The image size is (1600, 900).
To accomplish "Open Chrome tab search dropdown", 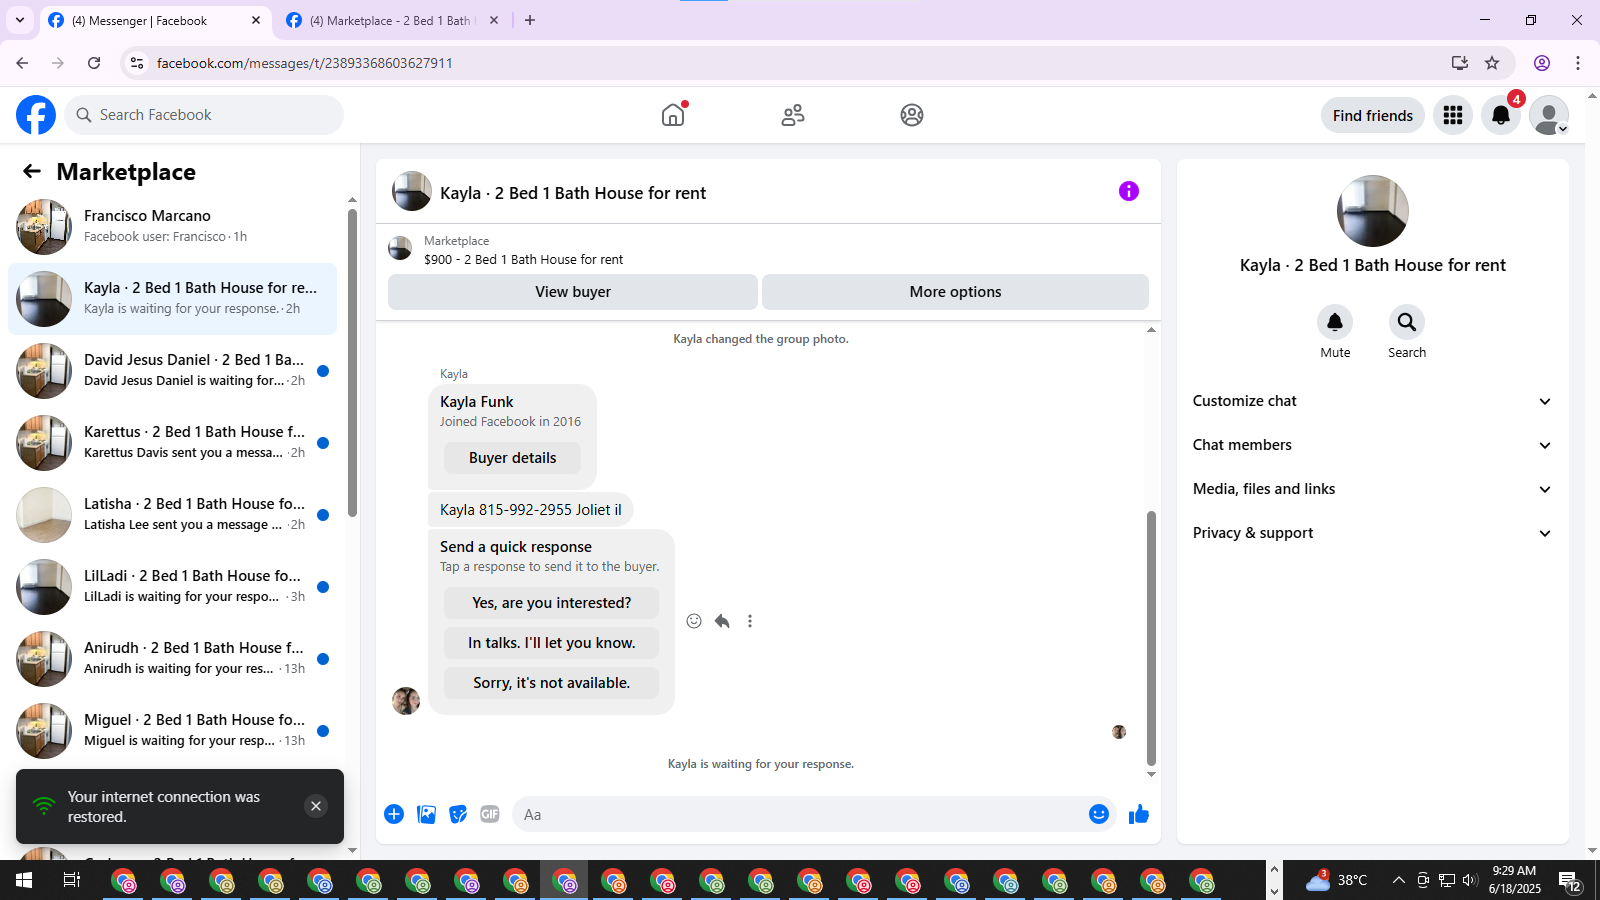I will point(20,20).
